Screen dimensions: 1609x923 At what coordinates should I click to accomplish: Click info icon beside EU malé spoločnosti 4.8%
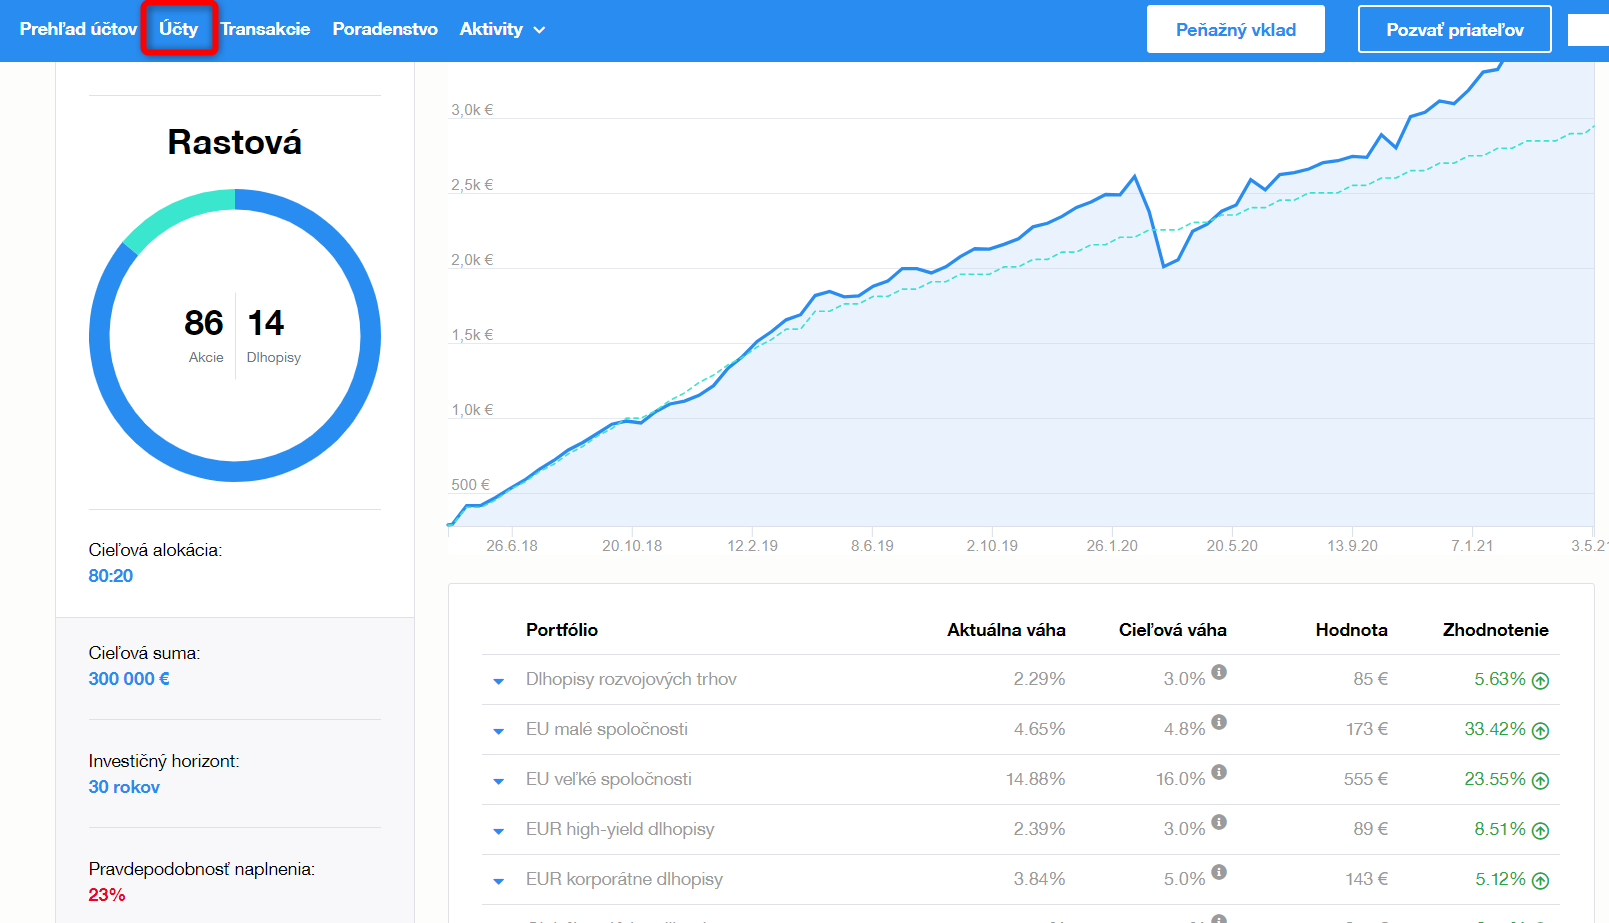1218,722
